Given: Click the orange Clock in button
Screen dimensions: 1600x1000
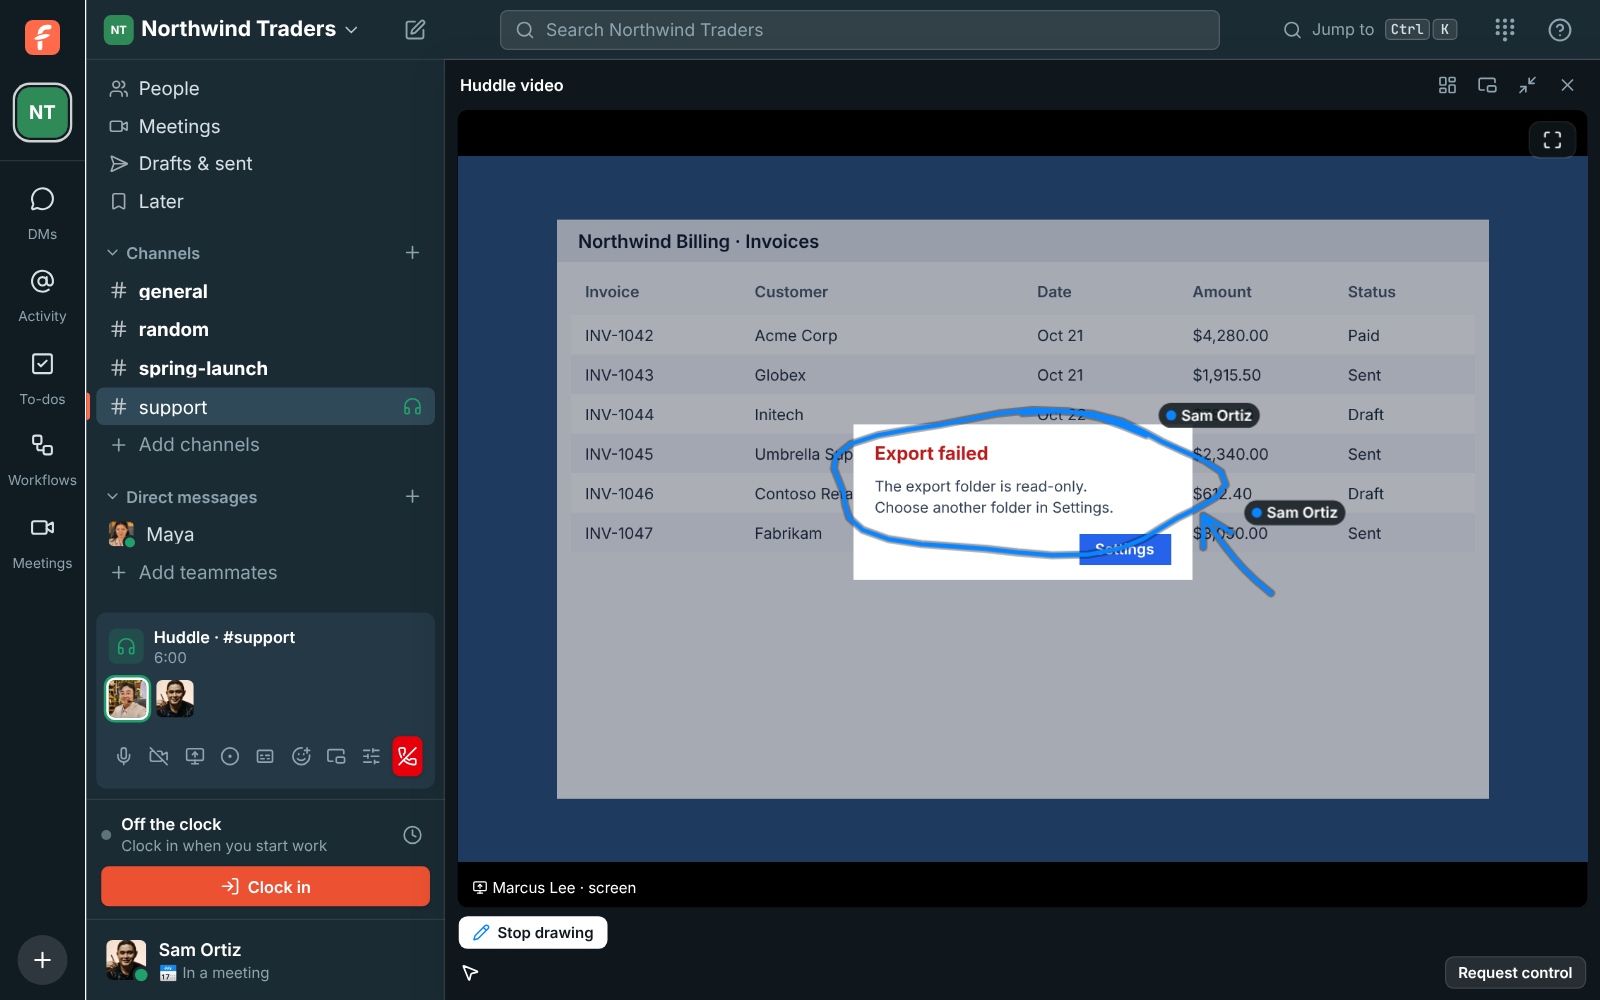Looking at the screenshot, I should coord(265,886).
